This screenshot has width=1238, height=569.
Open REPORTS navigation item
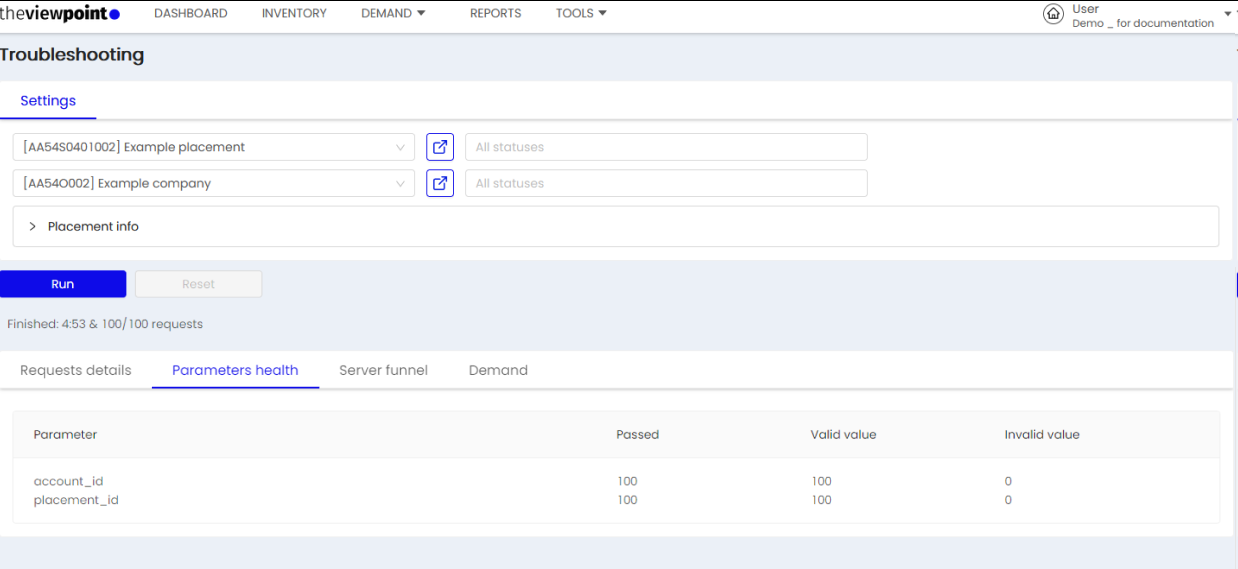coord(496,14)
